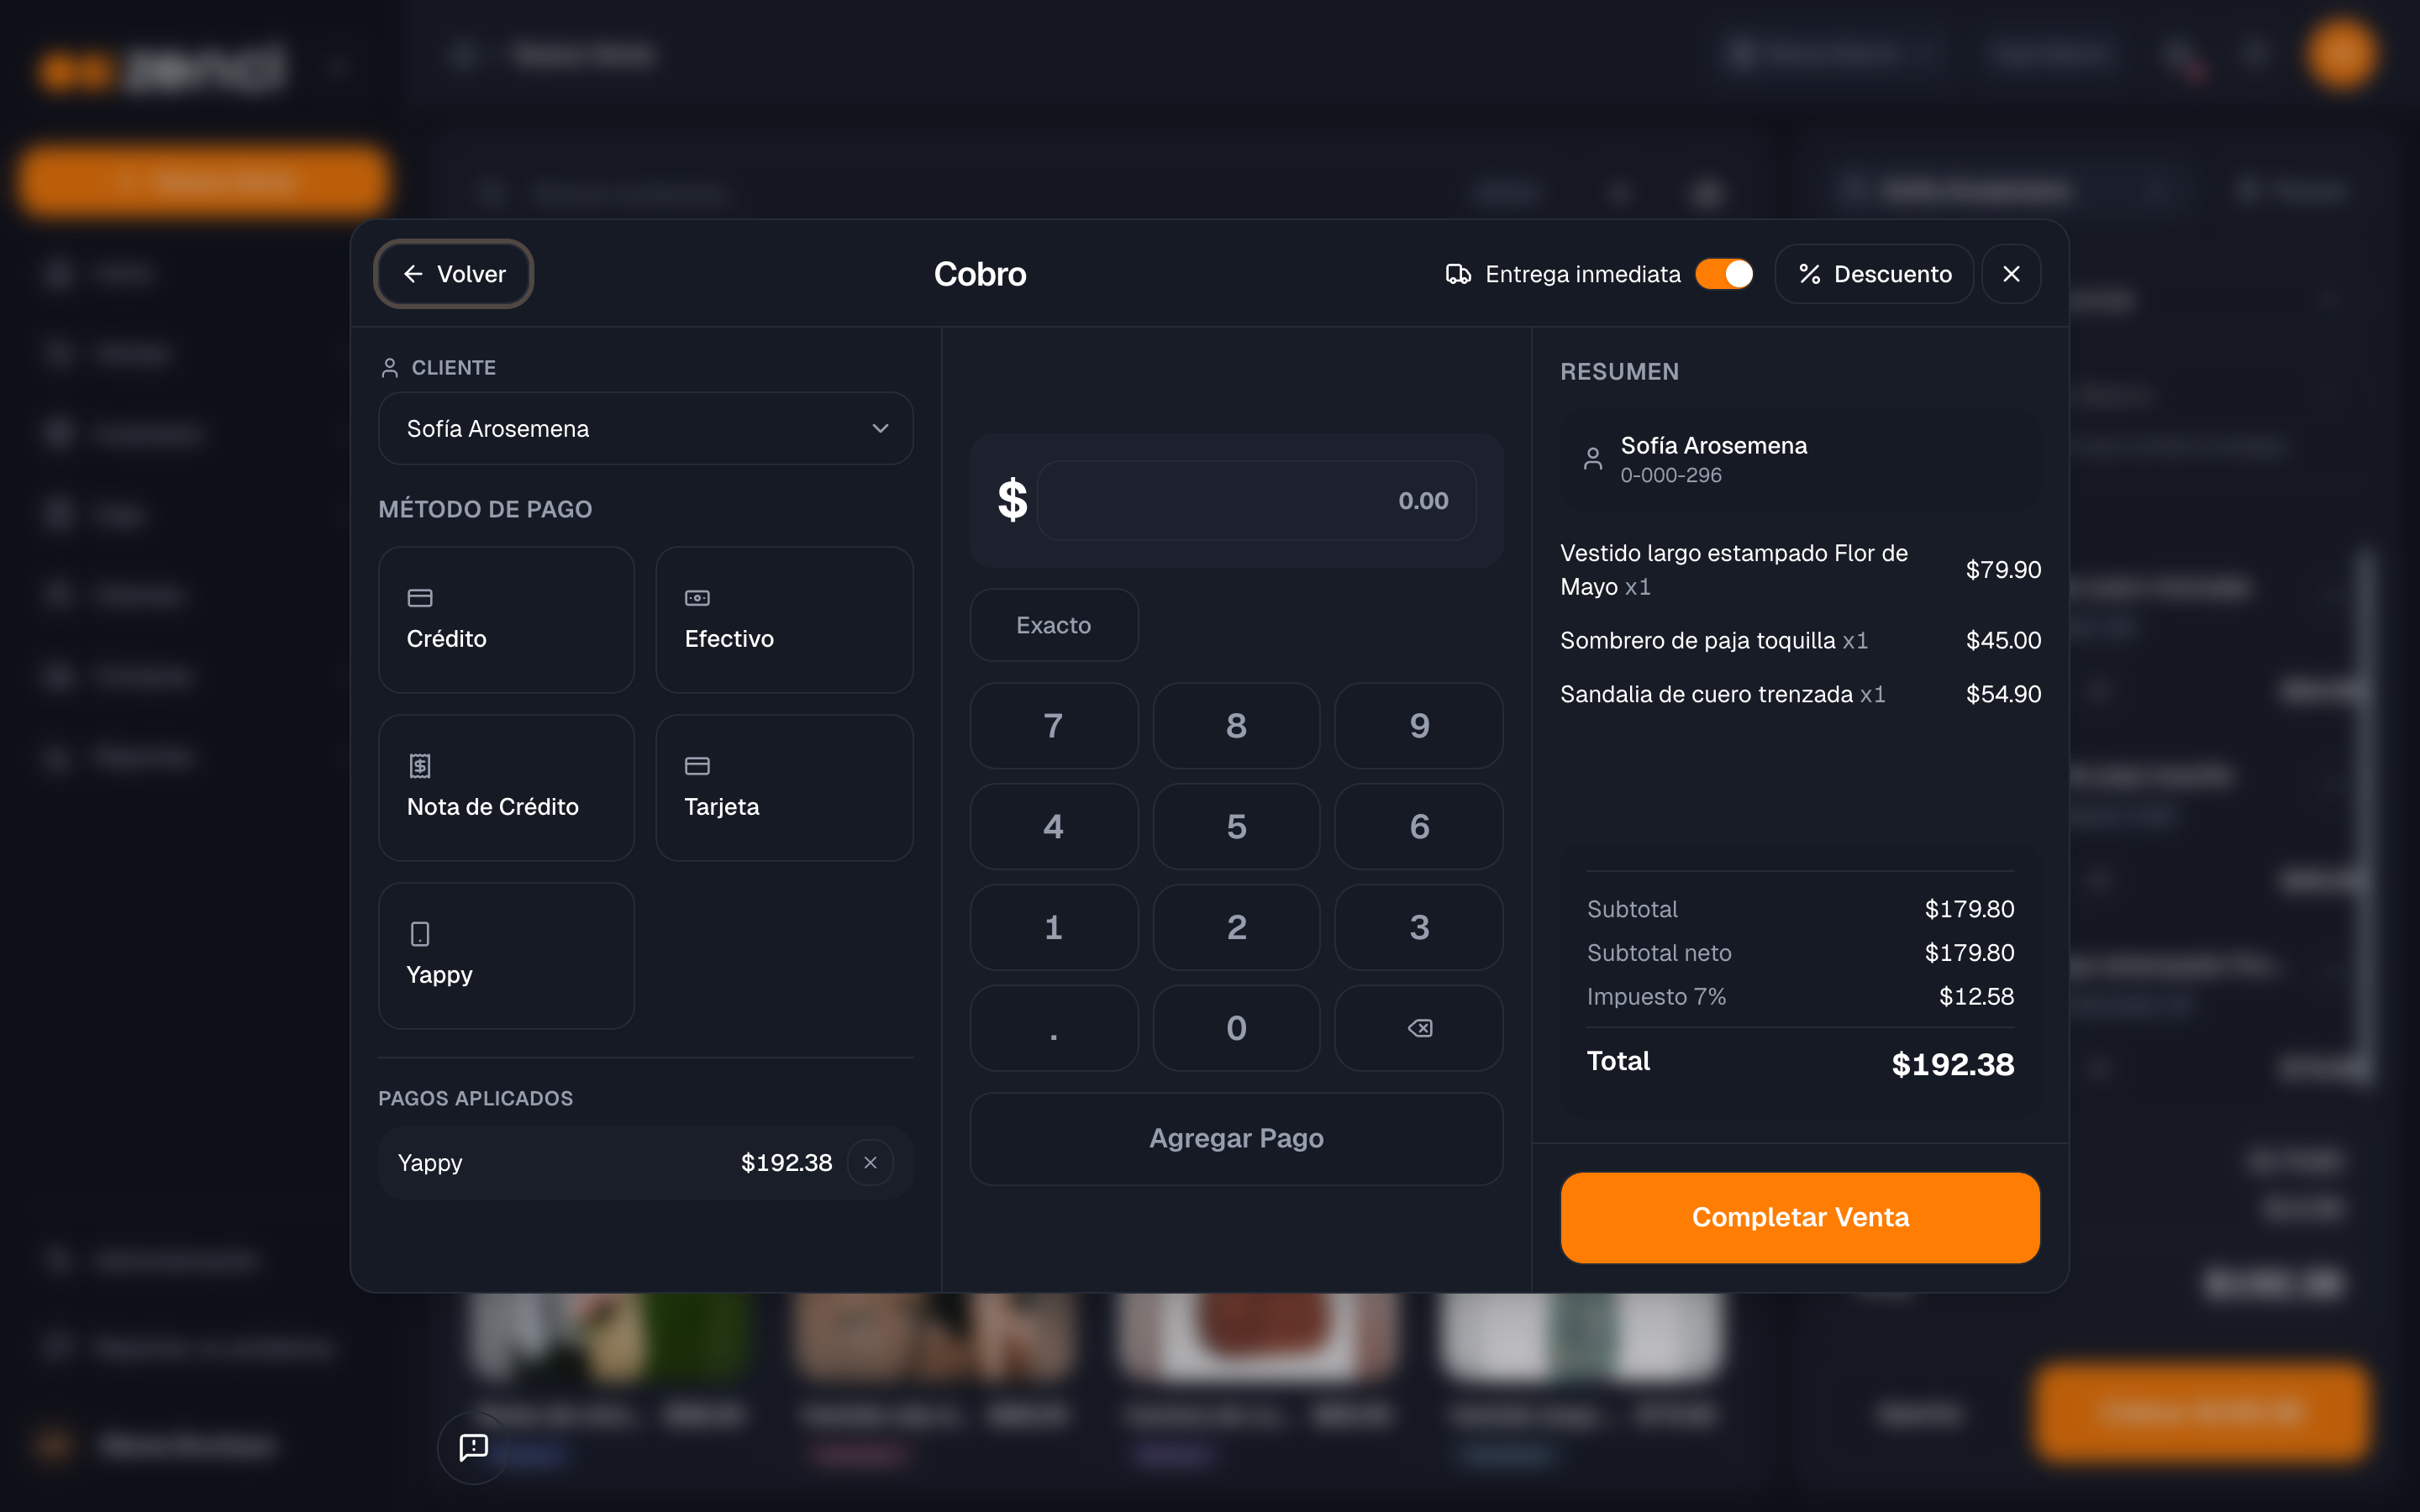The width and height of the screenshot is (2420, 1512).
Task: Open the feedback chat bubble icon
Action: pos(473,1447)
